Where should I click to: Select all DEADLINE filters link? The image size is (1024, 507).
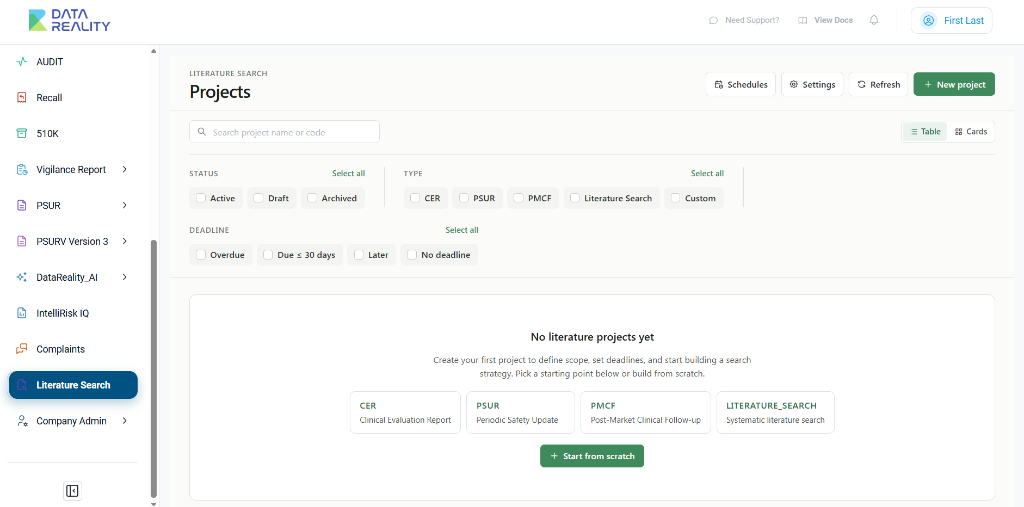[x=462, y=230]
